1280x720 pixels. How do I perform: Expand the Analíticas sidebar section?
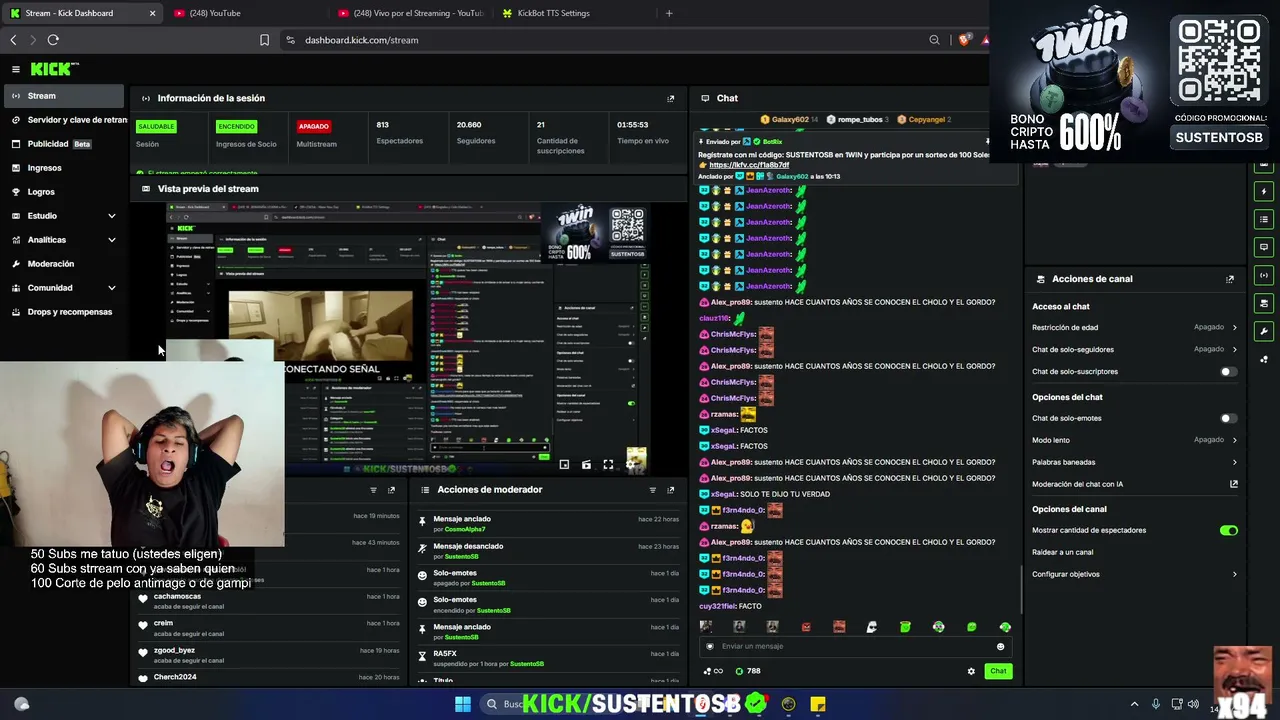point(64,240)
